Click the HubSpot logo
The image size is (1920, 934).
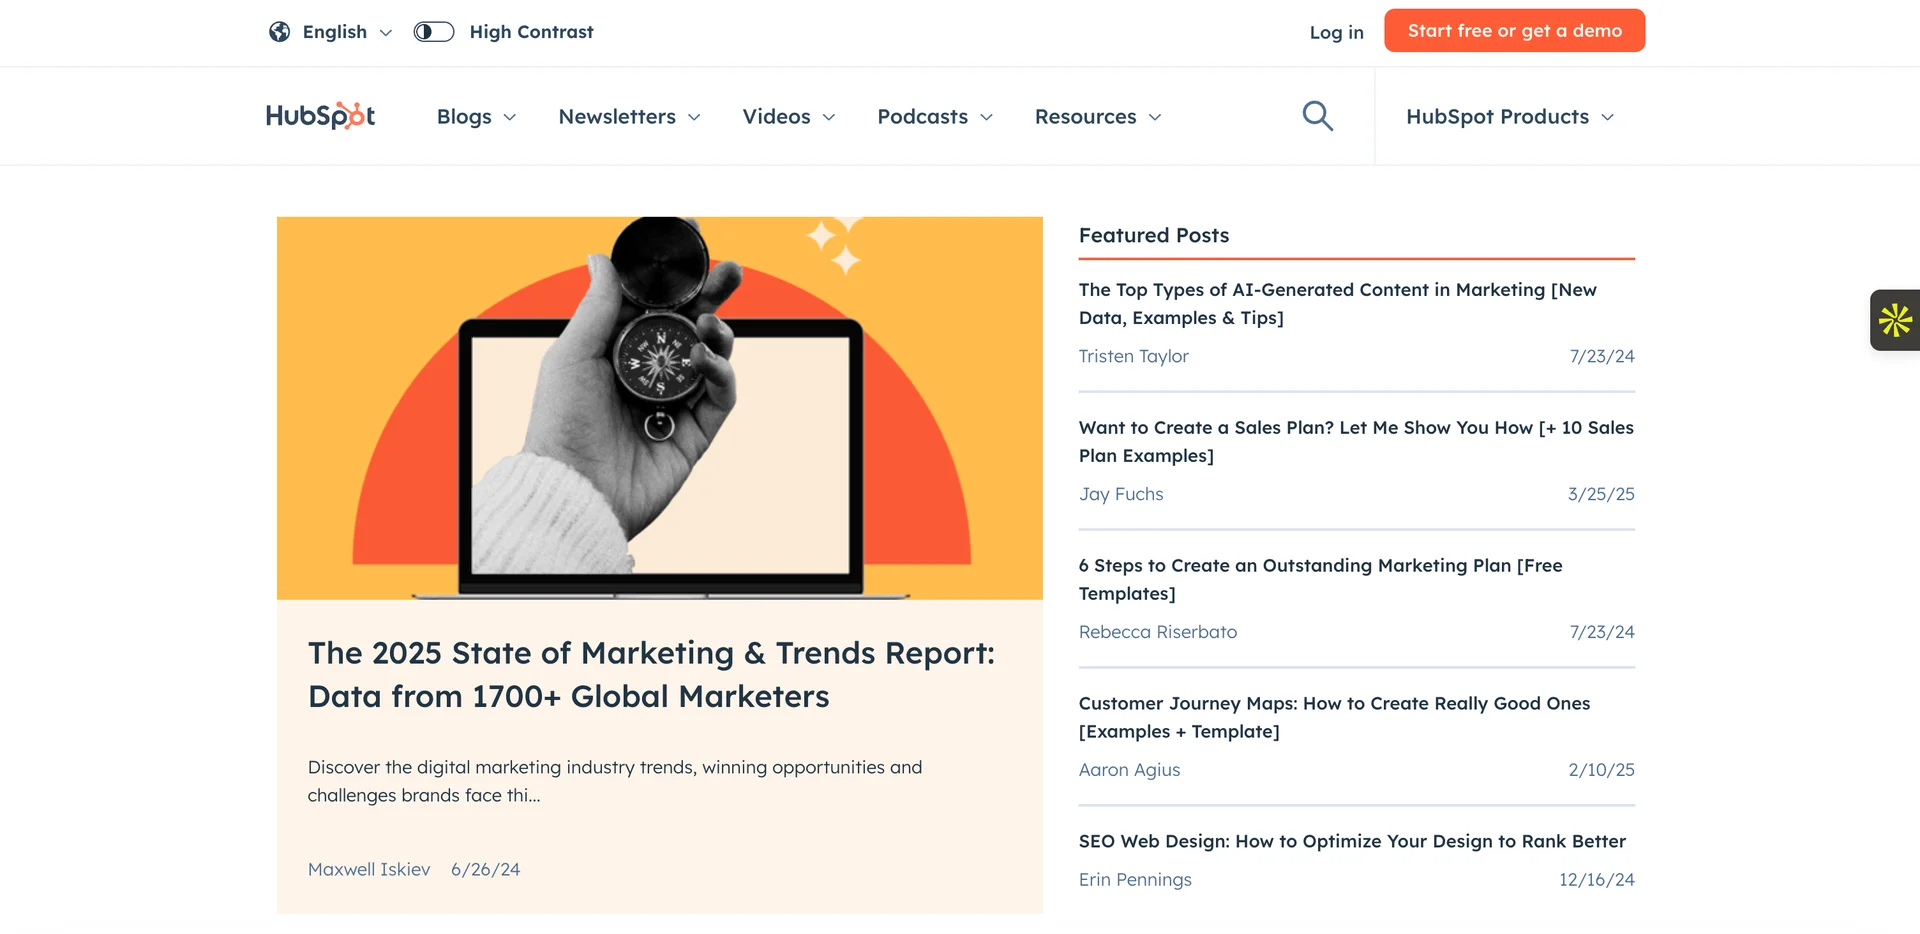pos(320,116)
